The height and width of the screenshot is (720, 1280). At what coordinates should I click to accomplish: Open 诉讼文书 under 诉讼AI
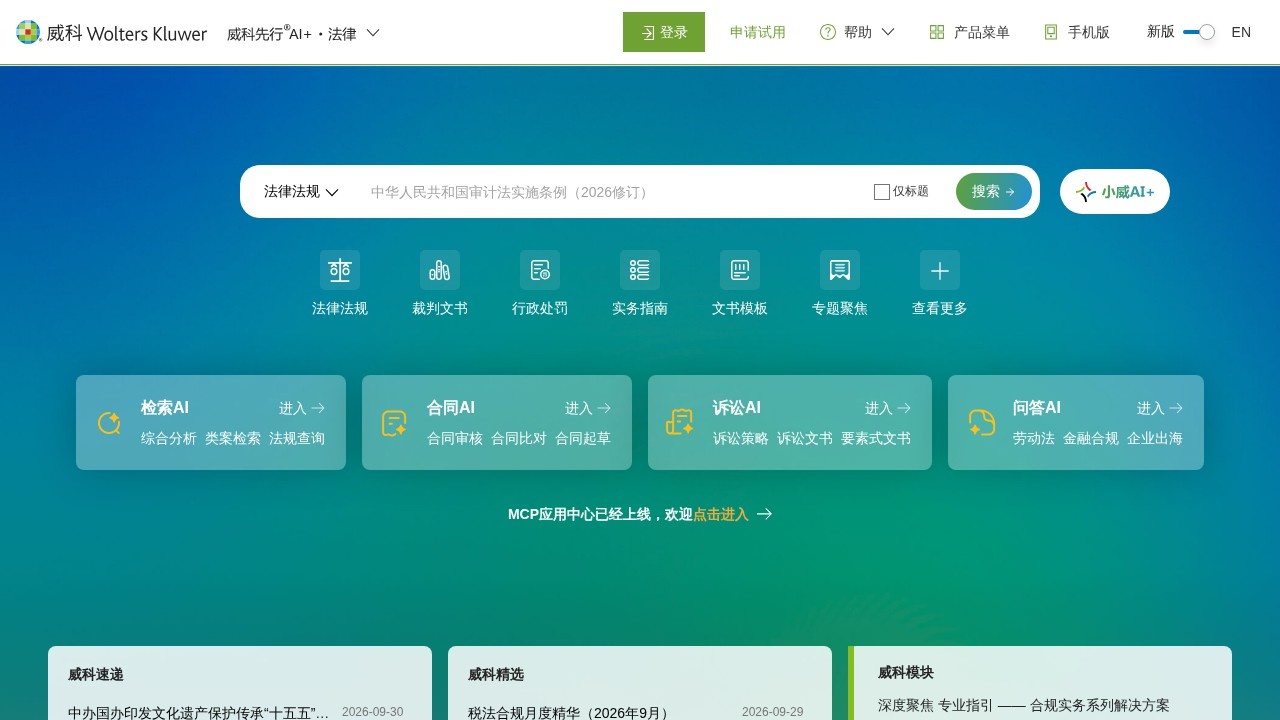point(805,438)
